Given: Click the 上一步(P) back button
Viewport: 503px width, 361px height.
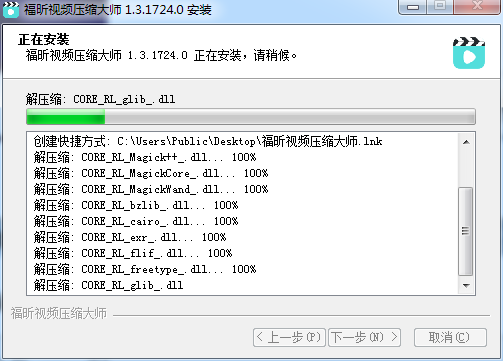Looking at the screenshot, I should 289,337.
